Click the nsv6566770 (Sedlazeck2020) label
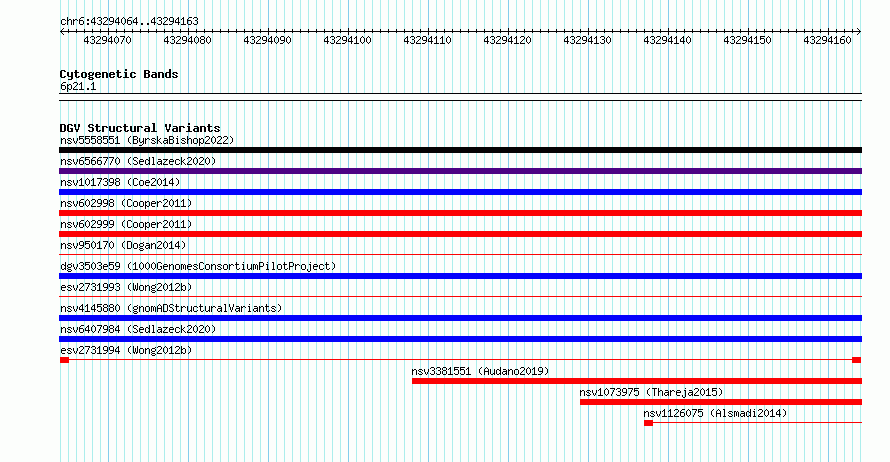This screenshot has height=462, width=890. click(x=138, y=161)
